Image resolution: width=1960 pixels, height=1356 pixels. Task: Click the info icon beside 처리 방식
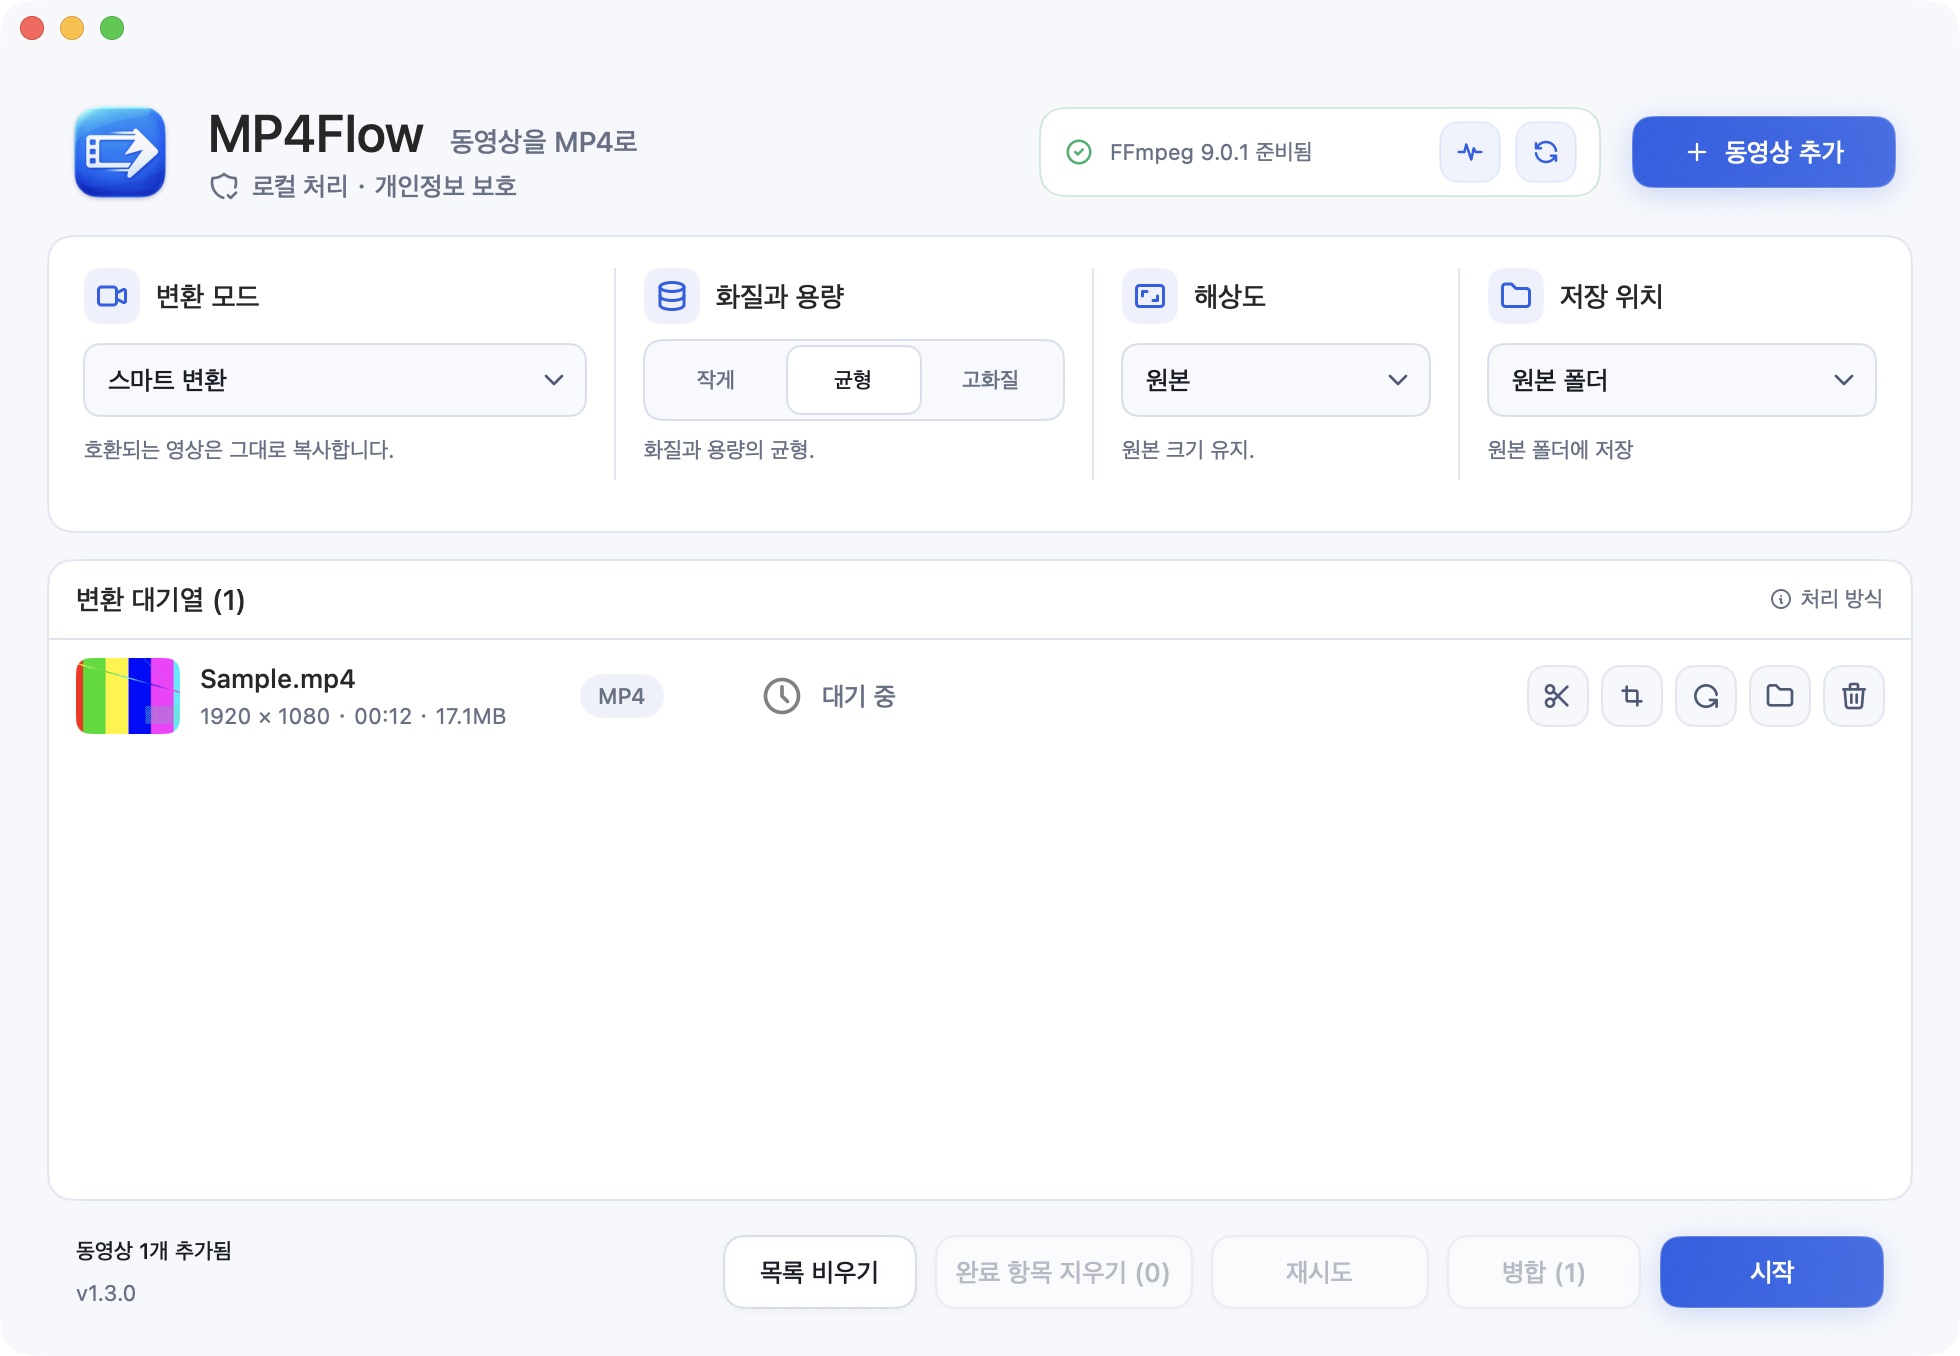pos(1780,599)
